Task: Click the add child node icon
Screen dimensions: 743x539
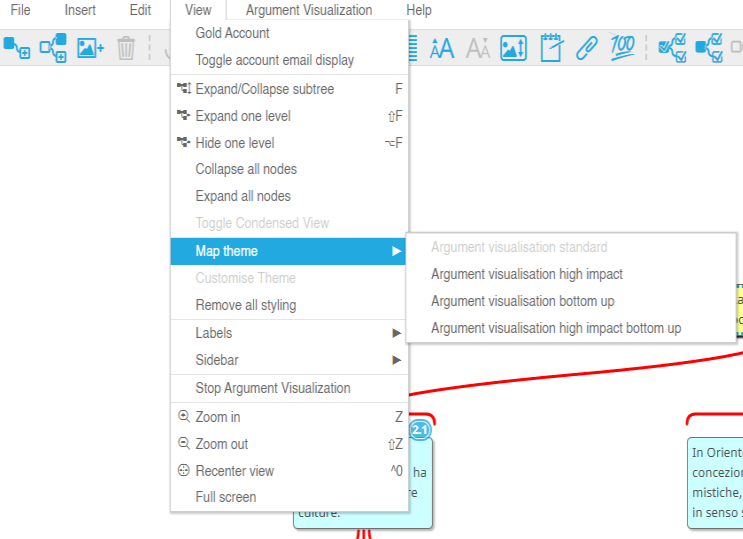Action: pos(17,47)
